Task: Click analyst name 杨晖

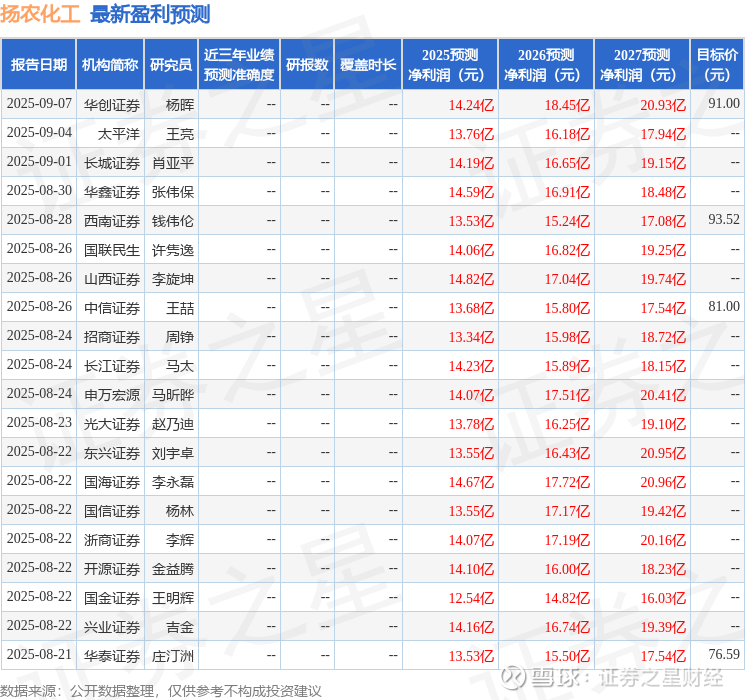Action: point(180,105)
